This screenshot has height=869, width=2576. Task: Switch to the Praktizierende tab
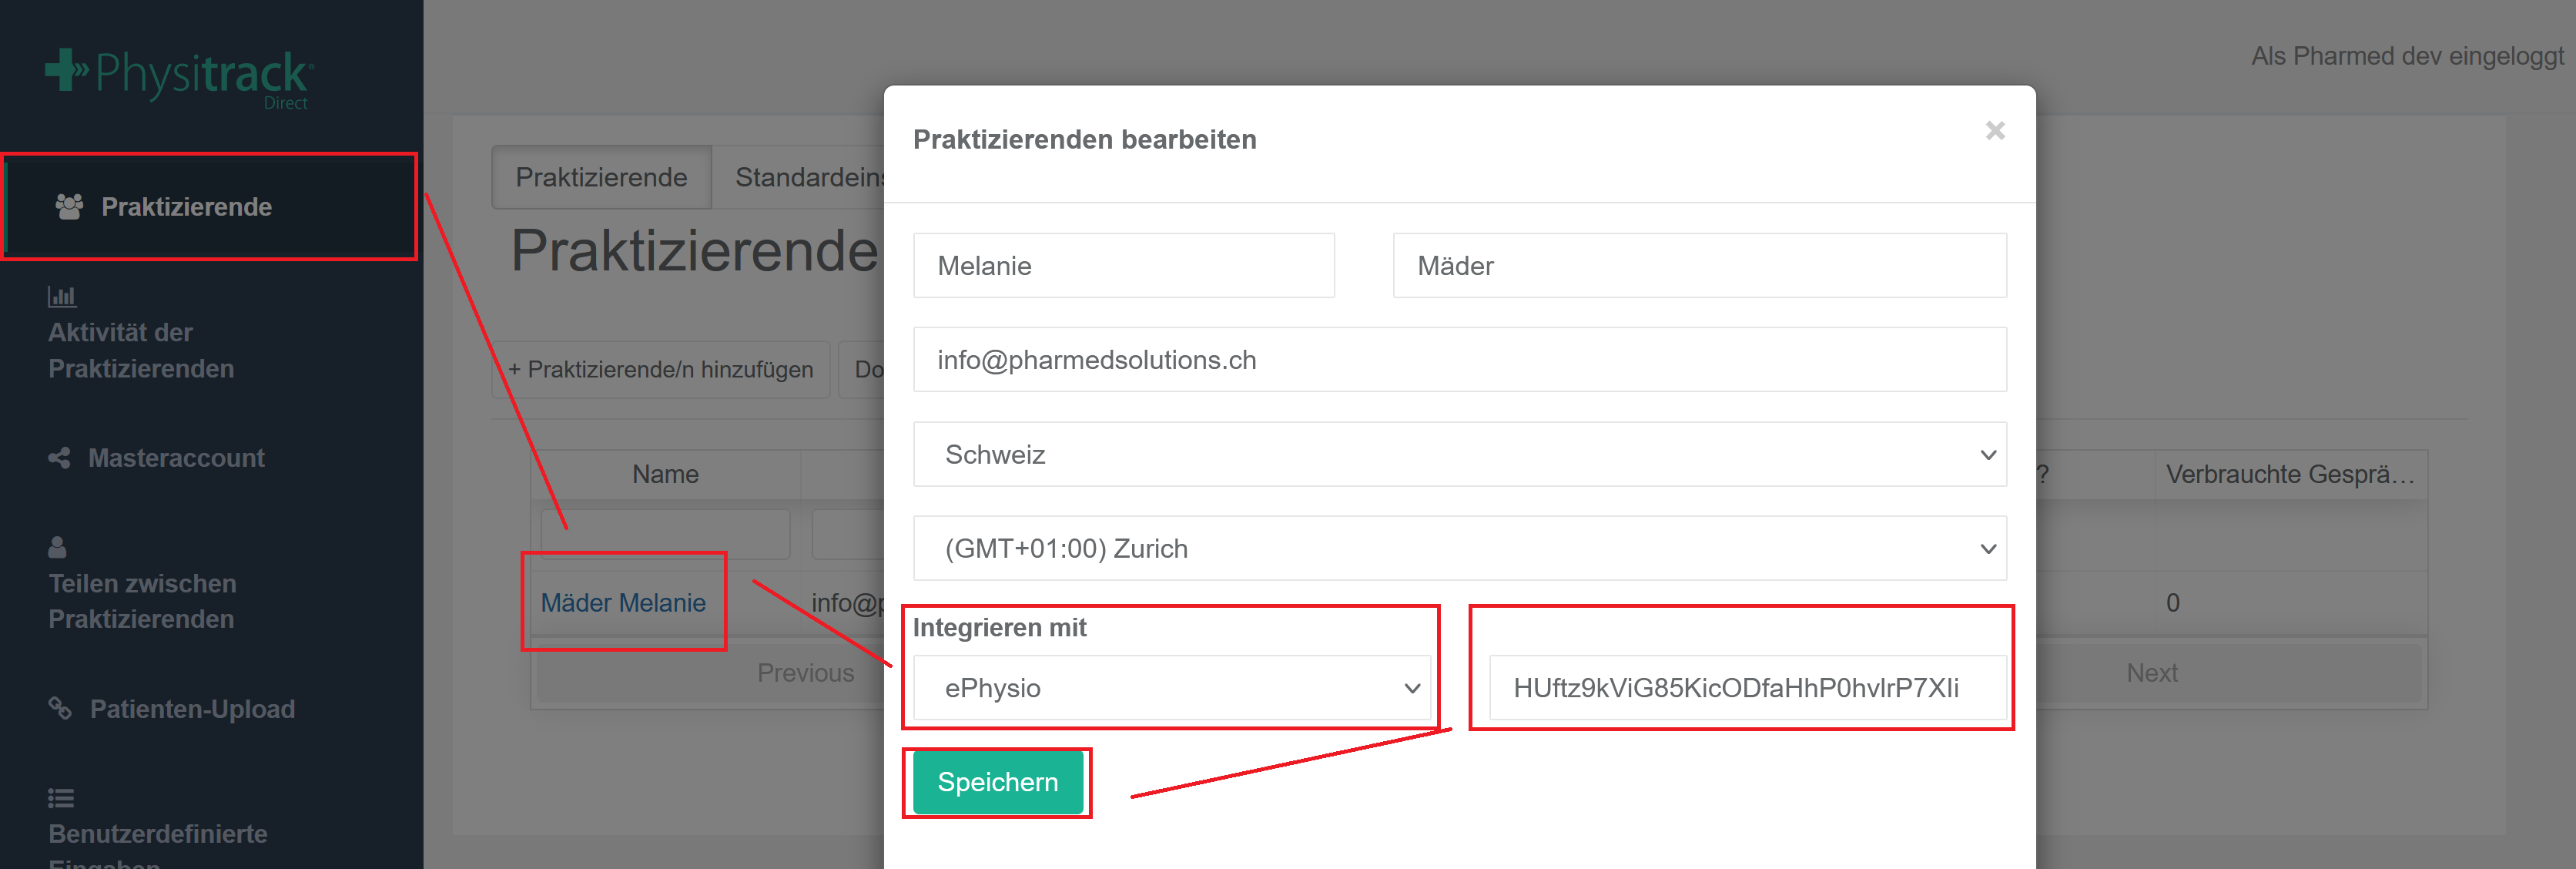601,177
